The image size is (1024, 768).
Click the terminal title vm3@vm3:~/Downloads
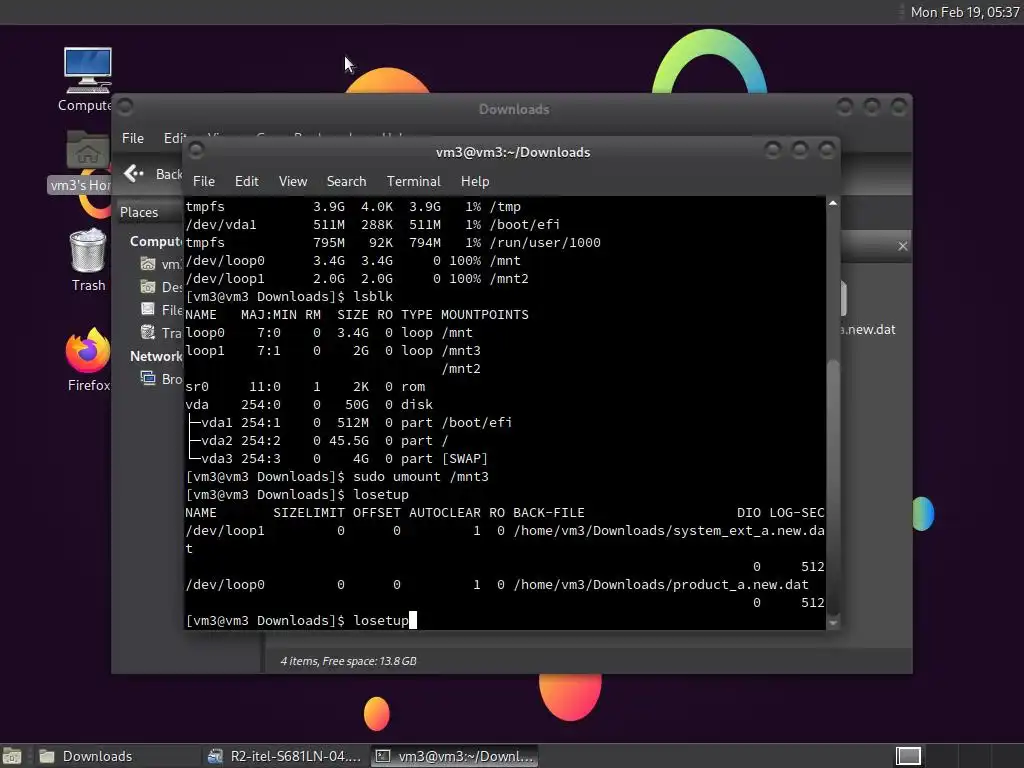[513, 152]
